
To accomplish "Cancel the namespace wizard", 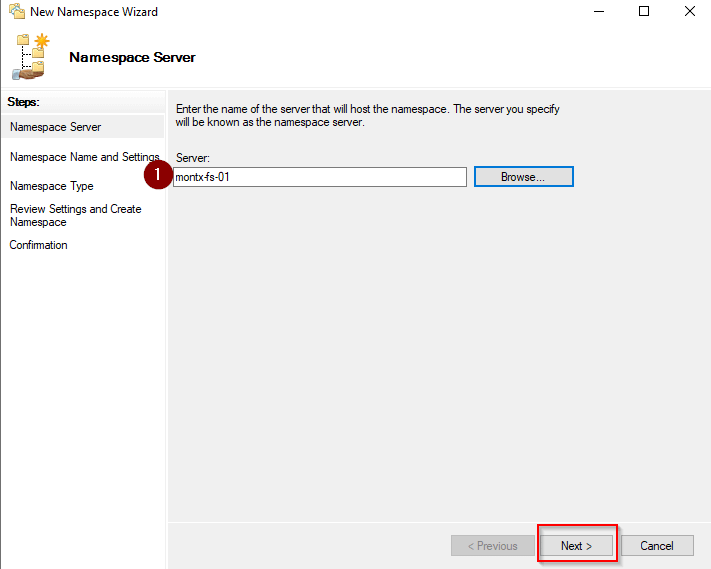I will (657, 546).
